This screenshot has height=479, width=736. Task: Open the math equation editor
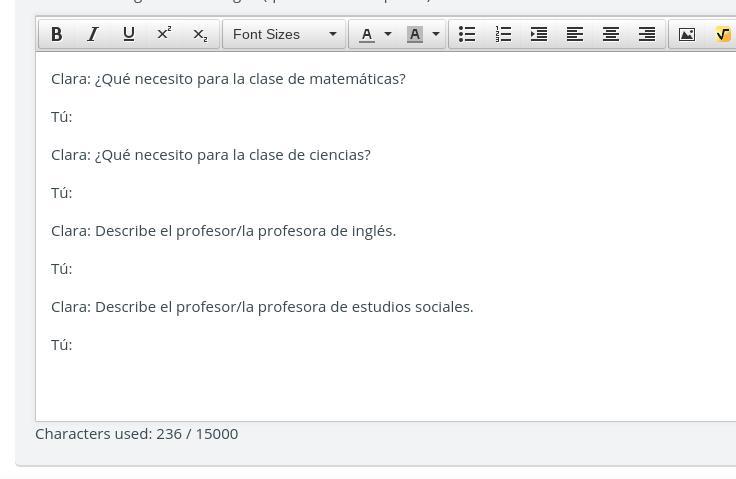click(722, 34)
